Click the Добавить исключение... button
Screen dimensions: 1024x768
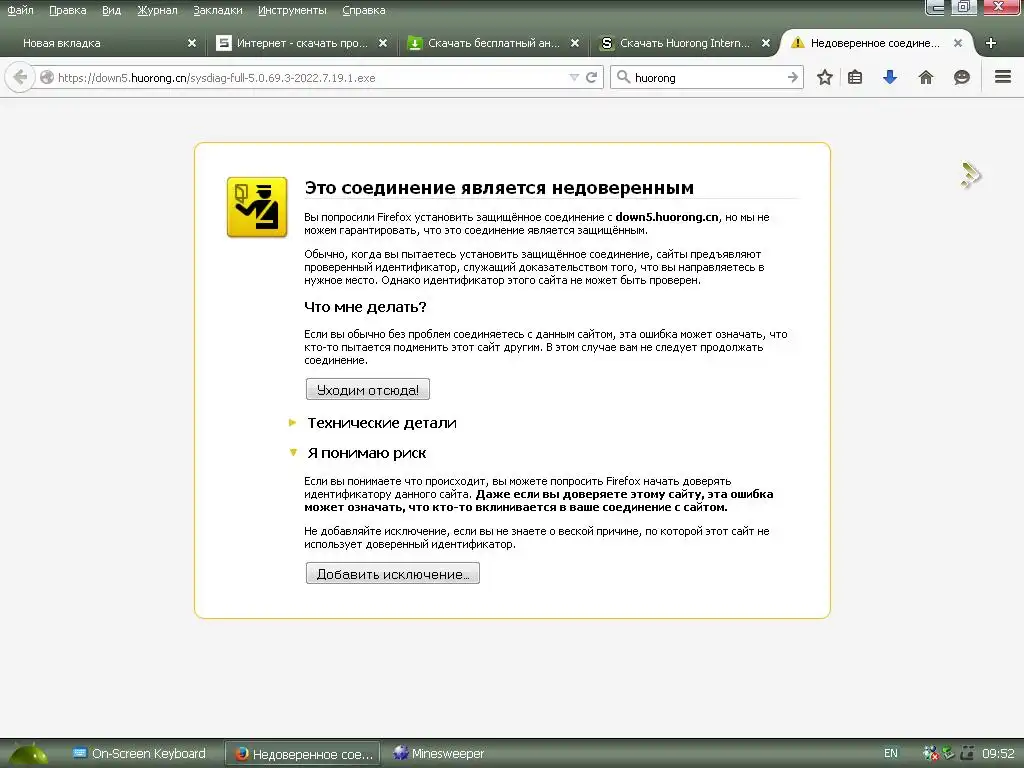392,574
